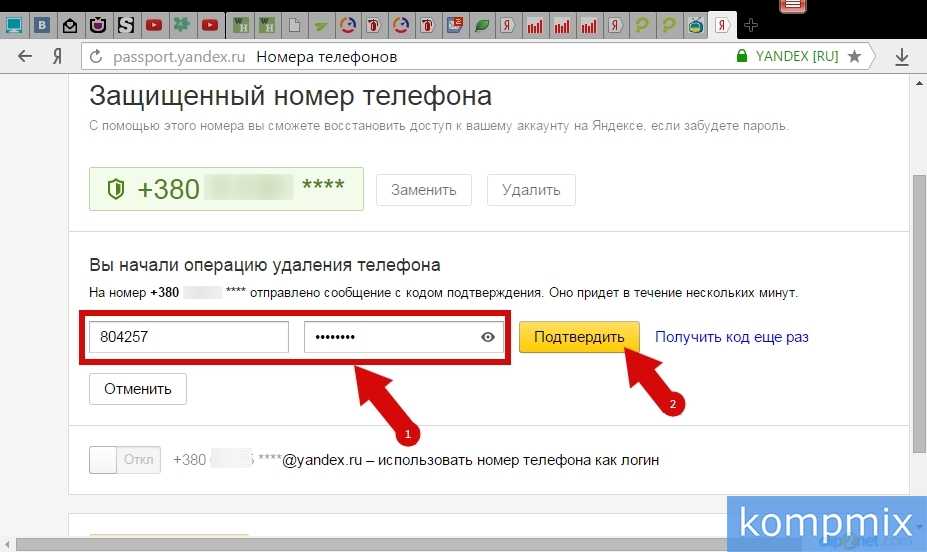Bookmark the page with star icon

click(854, 56)
